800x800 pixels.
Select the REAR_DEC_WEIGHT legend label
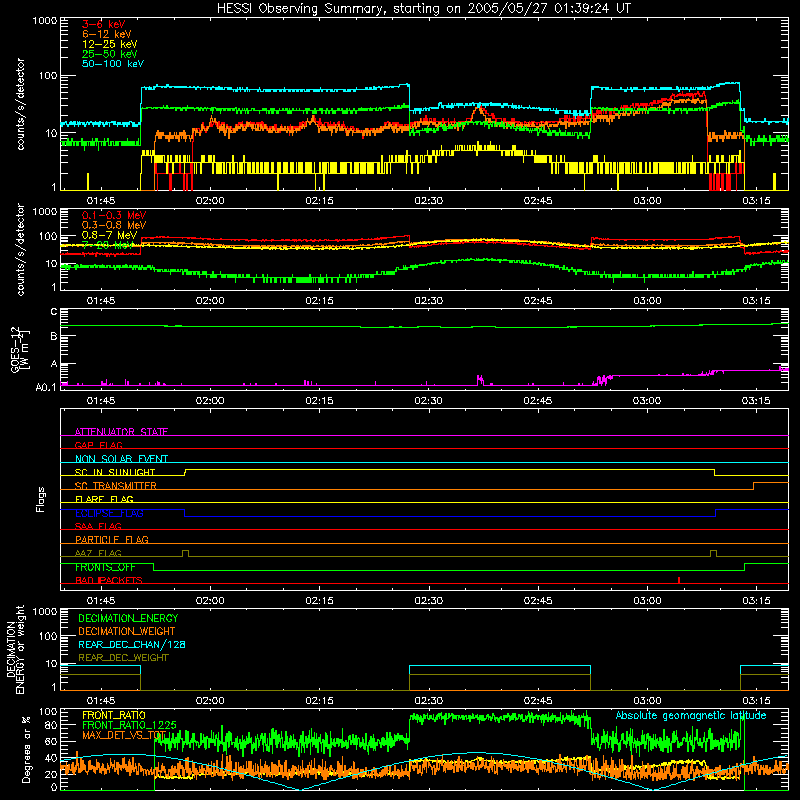click(x=123, y=658)
